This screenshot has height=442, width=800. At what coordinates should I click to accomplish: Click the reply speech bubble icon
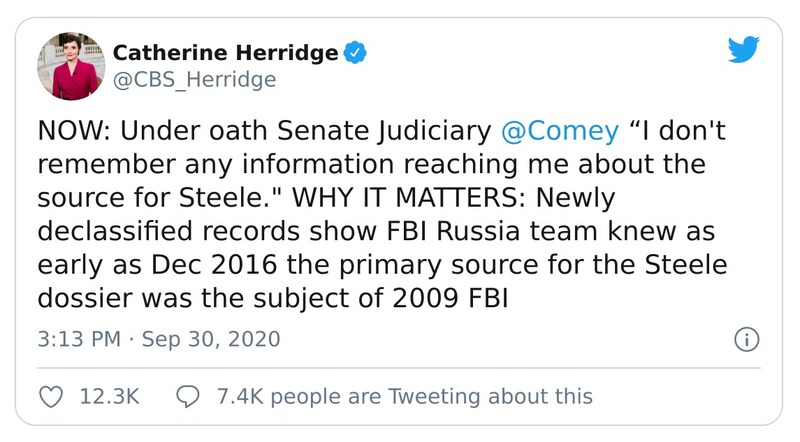point(189,397)
